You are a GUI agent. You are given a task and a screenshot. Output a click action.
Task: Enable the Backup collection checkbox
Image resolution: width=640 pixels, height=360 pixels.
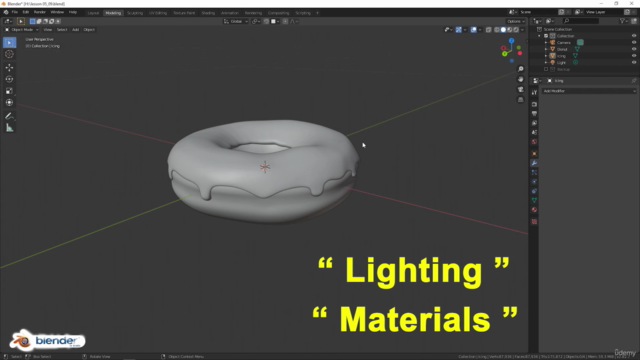546,69
